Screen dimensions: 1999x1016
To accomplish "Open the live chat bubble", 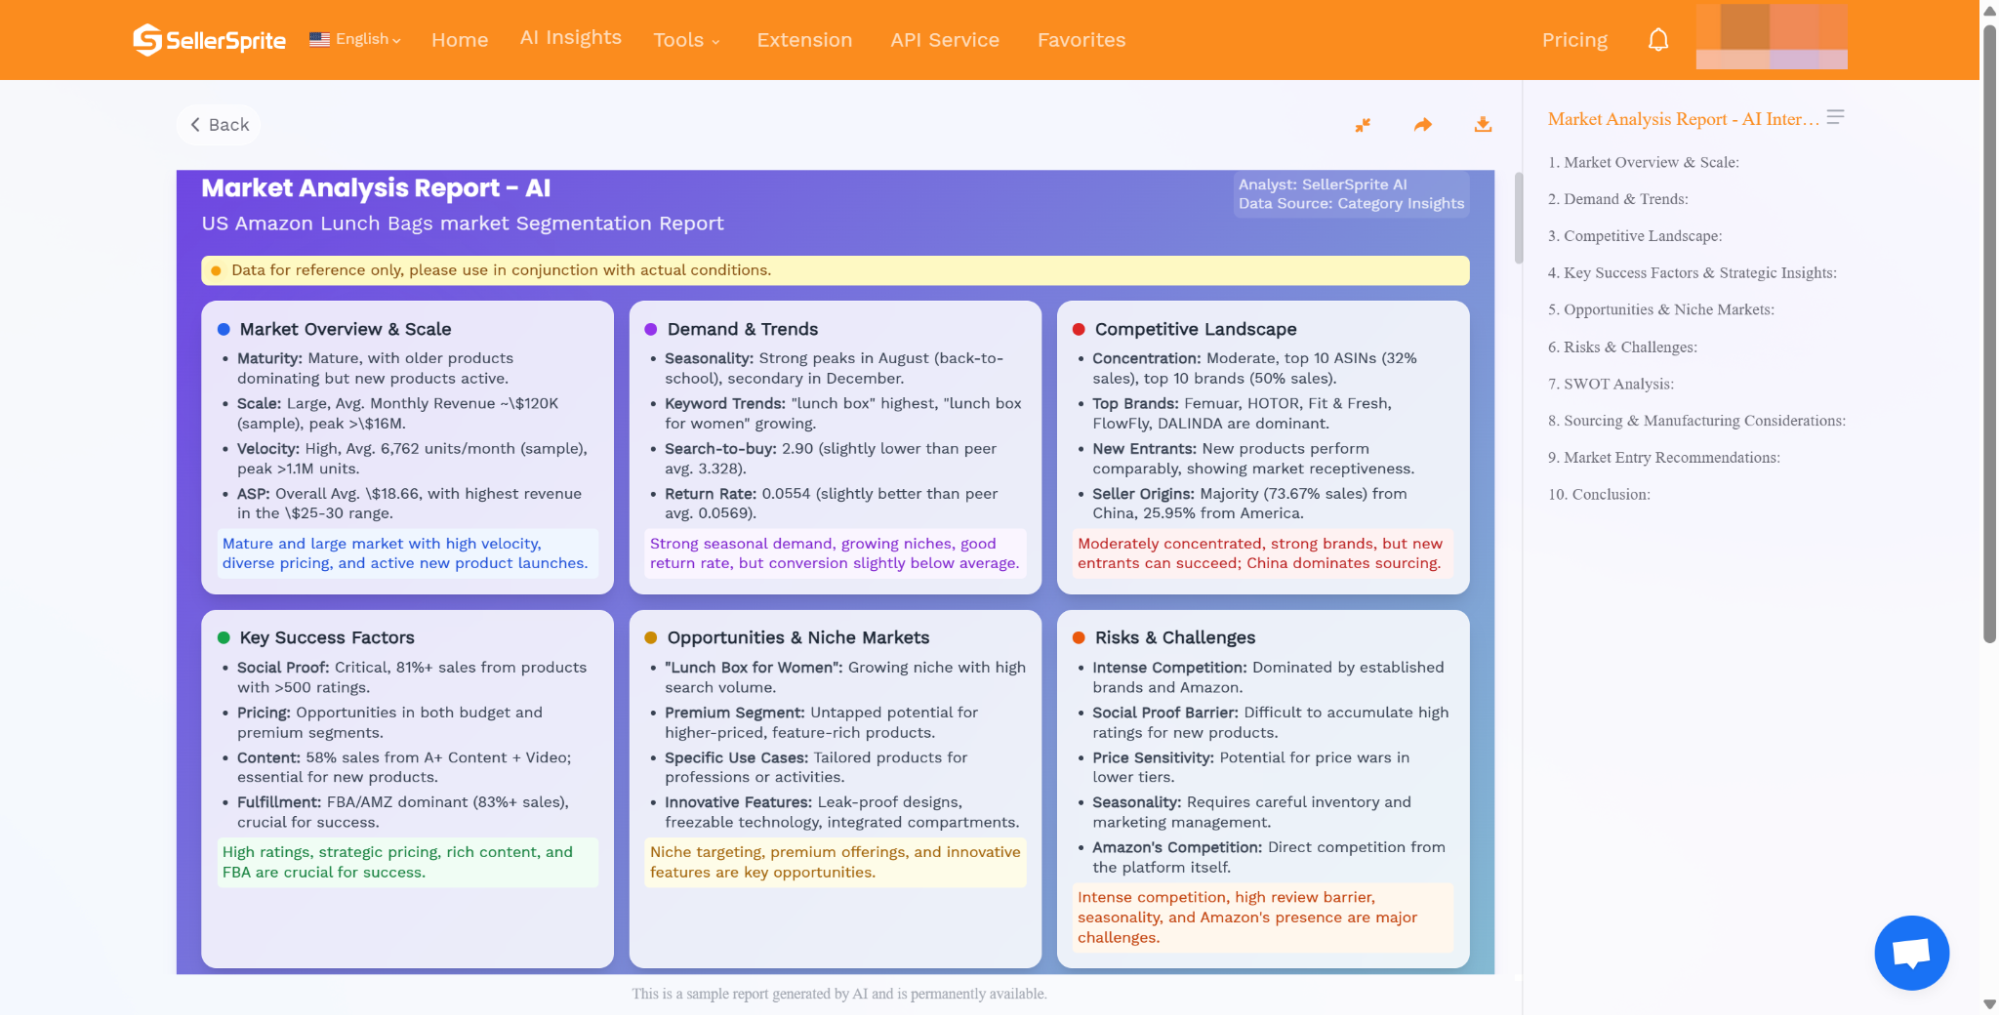I will 1911,952.
